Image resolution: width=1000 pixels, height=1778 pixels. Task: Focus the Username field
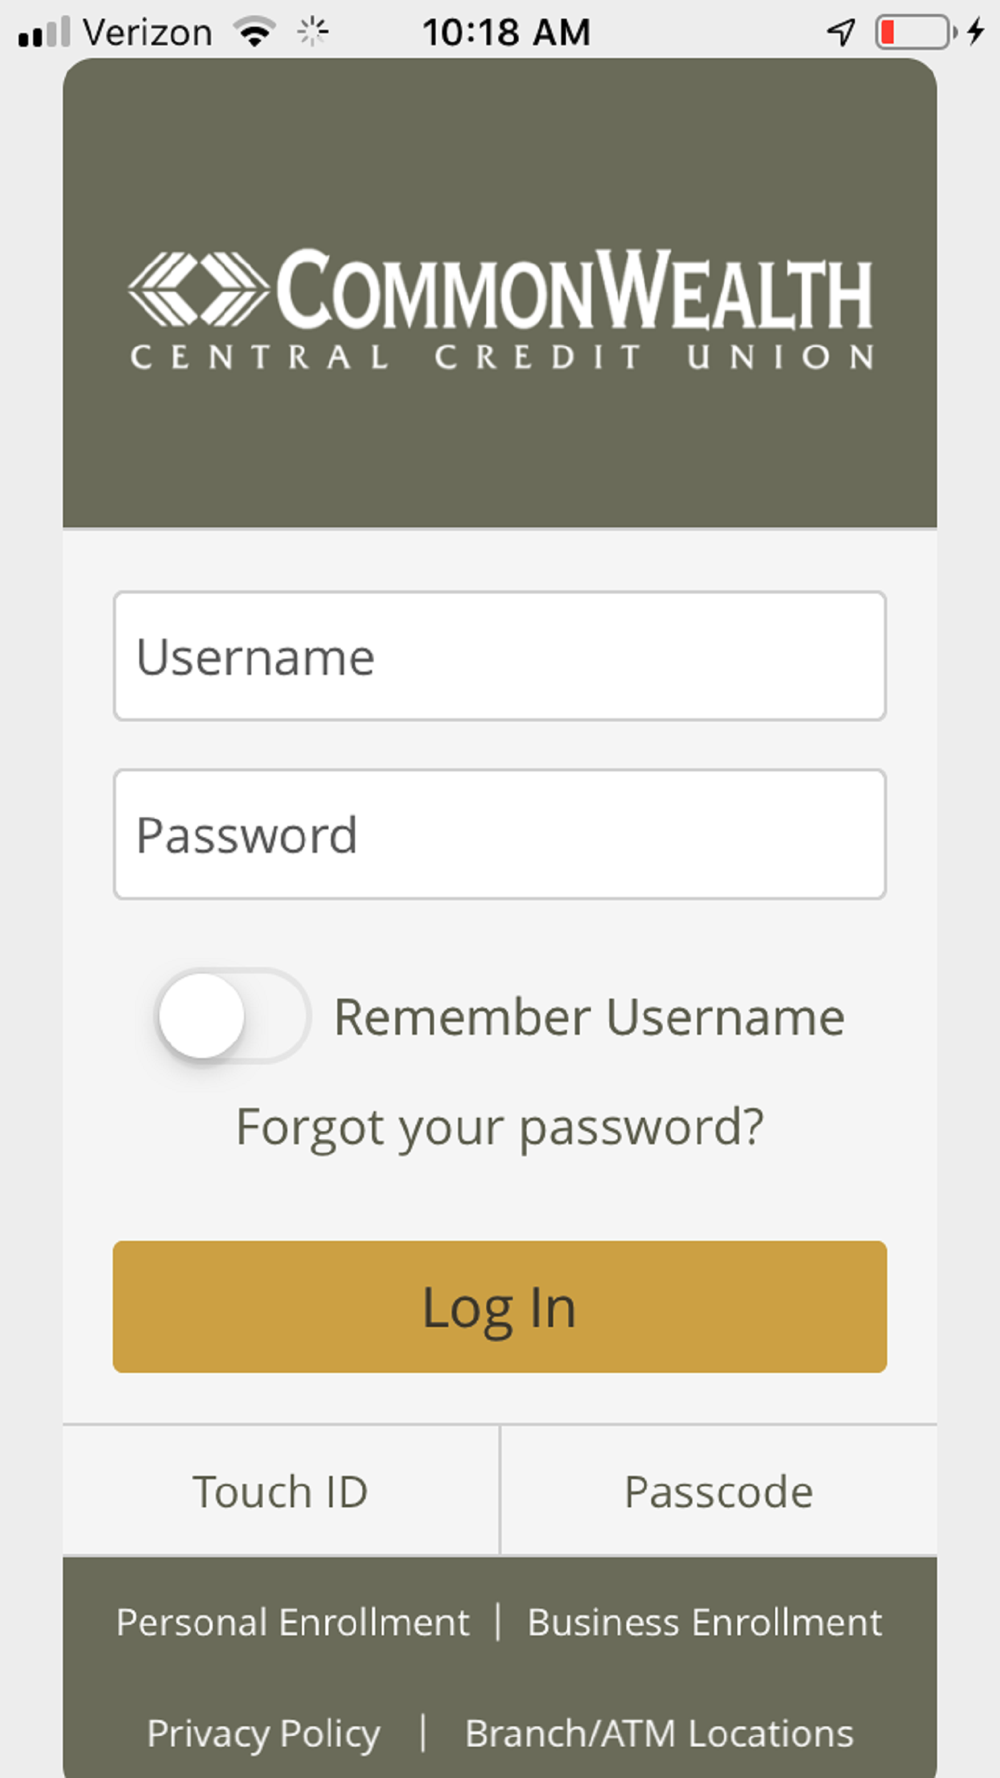[500, 656]
